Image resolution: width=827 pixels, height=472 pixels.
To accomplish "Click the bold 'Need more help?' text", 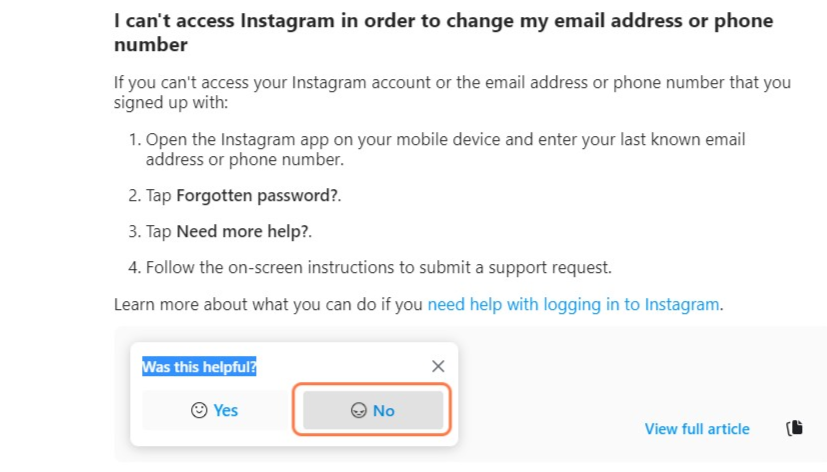I will coord(243,232).
